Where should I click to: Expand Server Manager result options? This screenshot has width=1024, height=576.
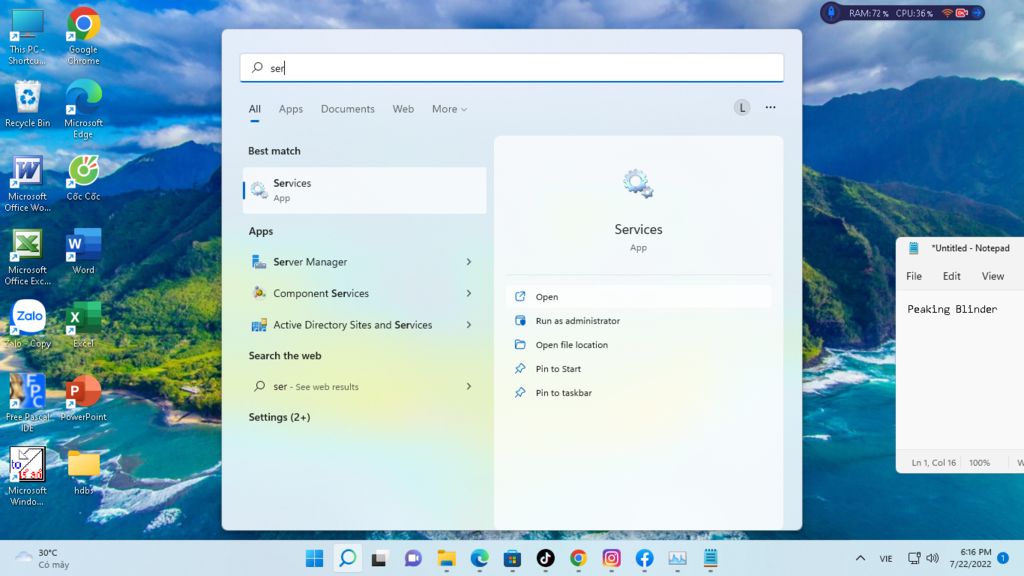469,262
